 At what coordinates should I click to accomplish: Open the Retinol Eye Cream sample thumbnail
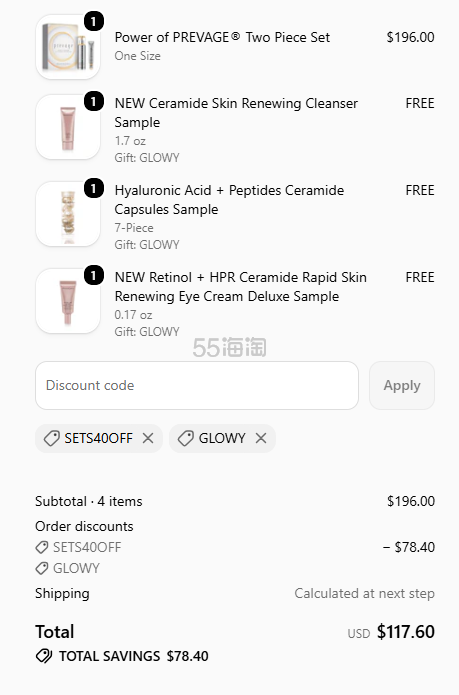[68, 301]
